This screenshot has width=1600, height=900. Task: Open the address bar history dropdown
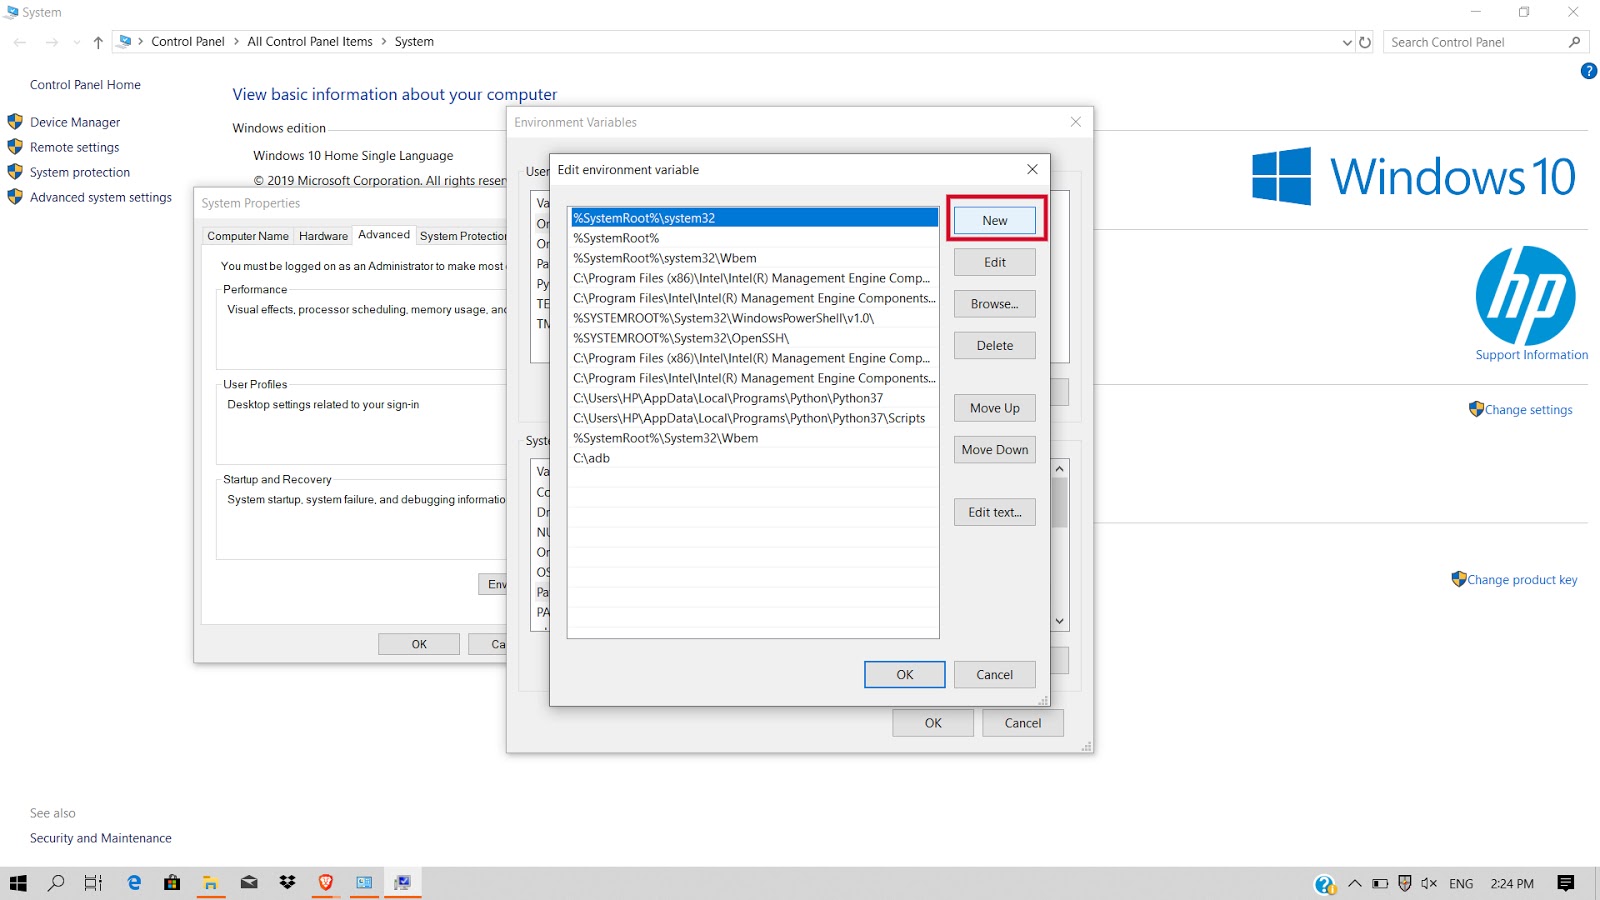[x=1348, y=42]
